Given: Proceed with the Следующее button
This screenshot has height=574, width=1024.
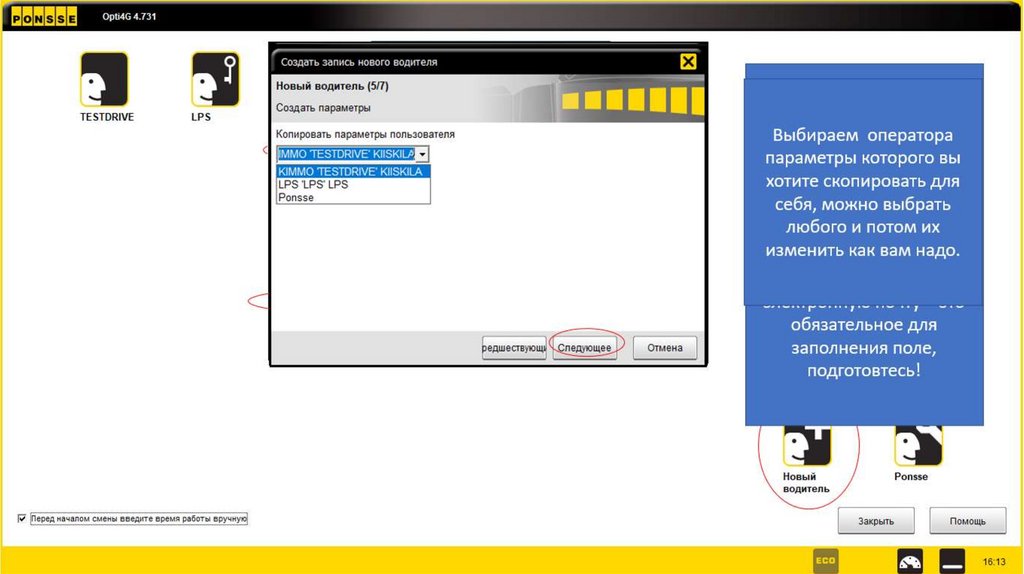Looking at the screenshot, I should [x=584, y=347].
